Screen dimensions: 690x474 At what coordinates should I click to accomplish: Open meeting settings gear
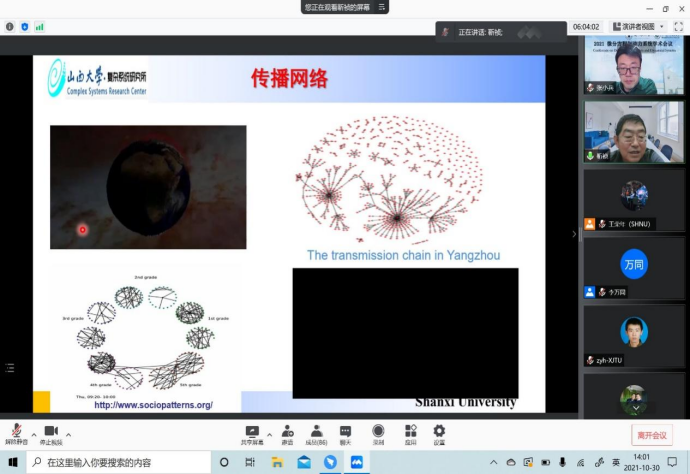439,432
